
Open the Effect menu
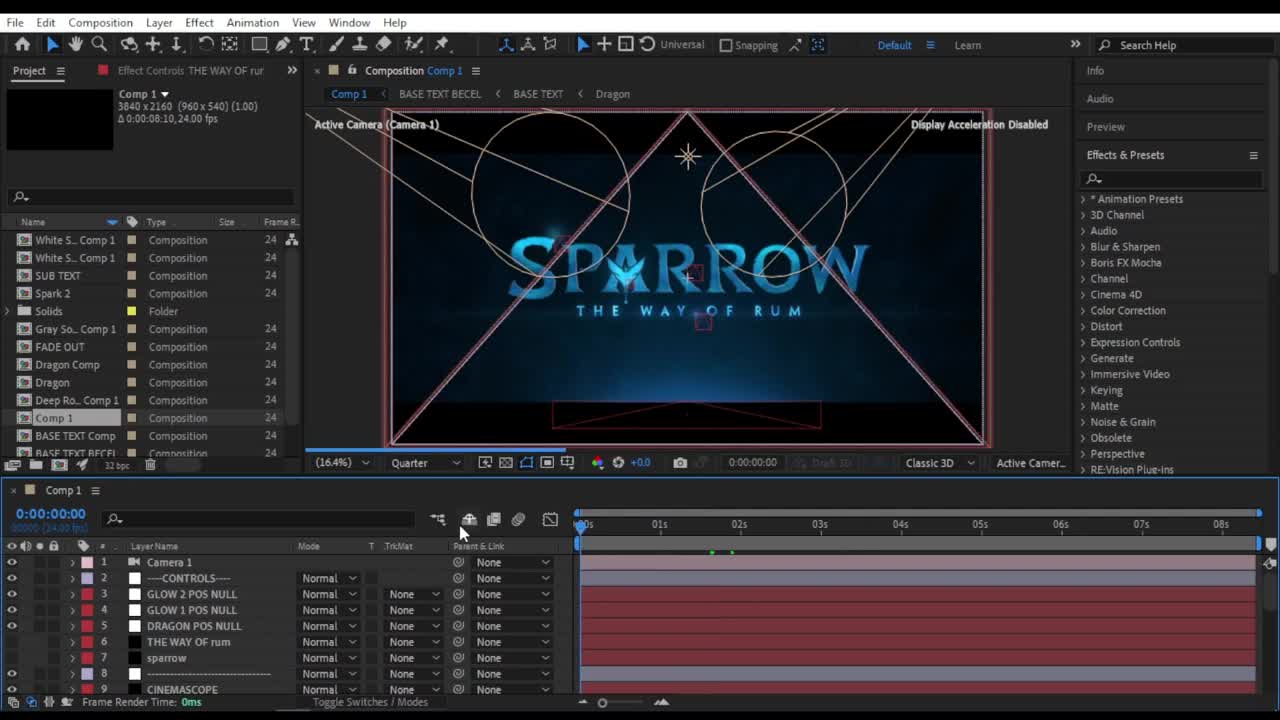[x=199, y=22]
